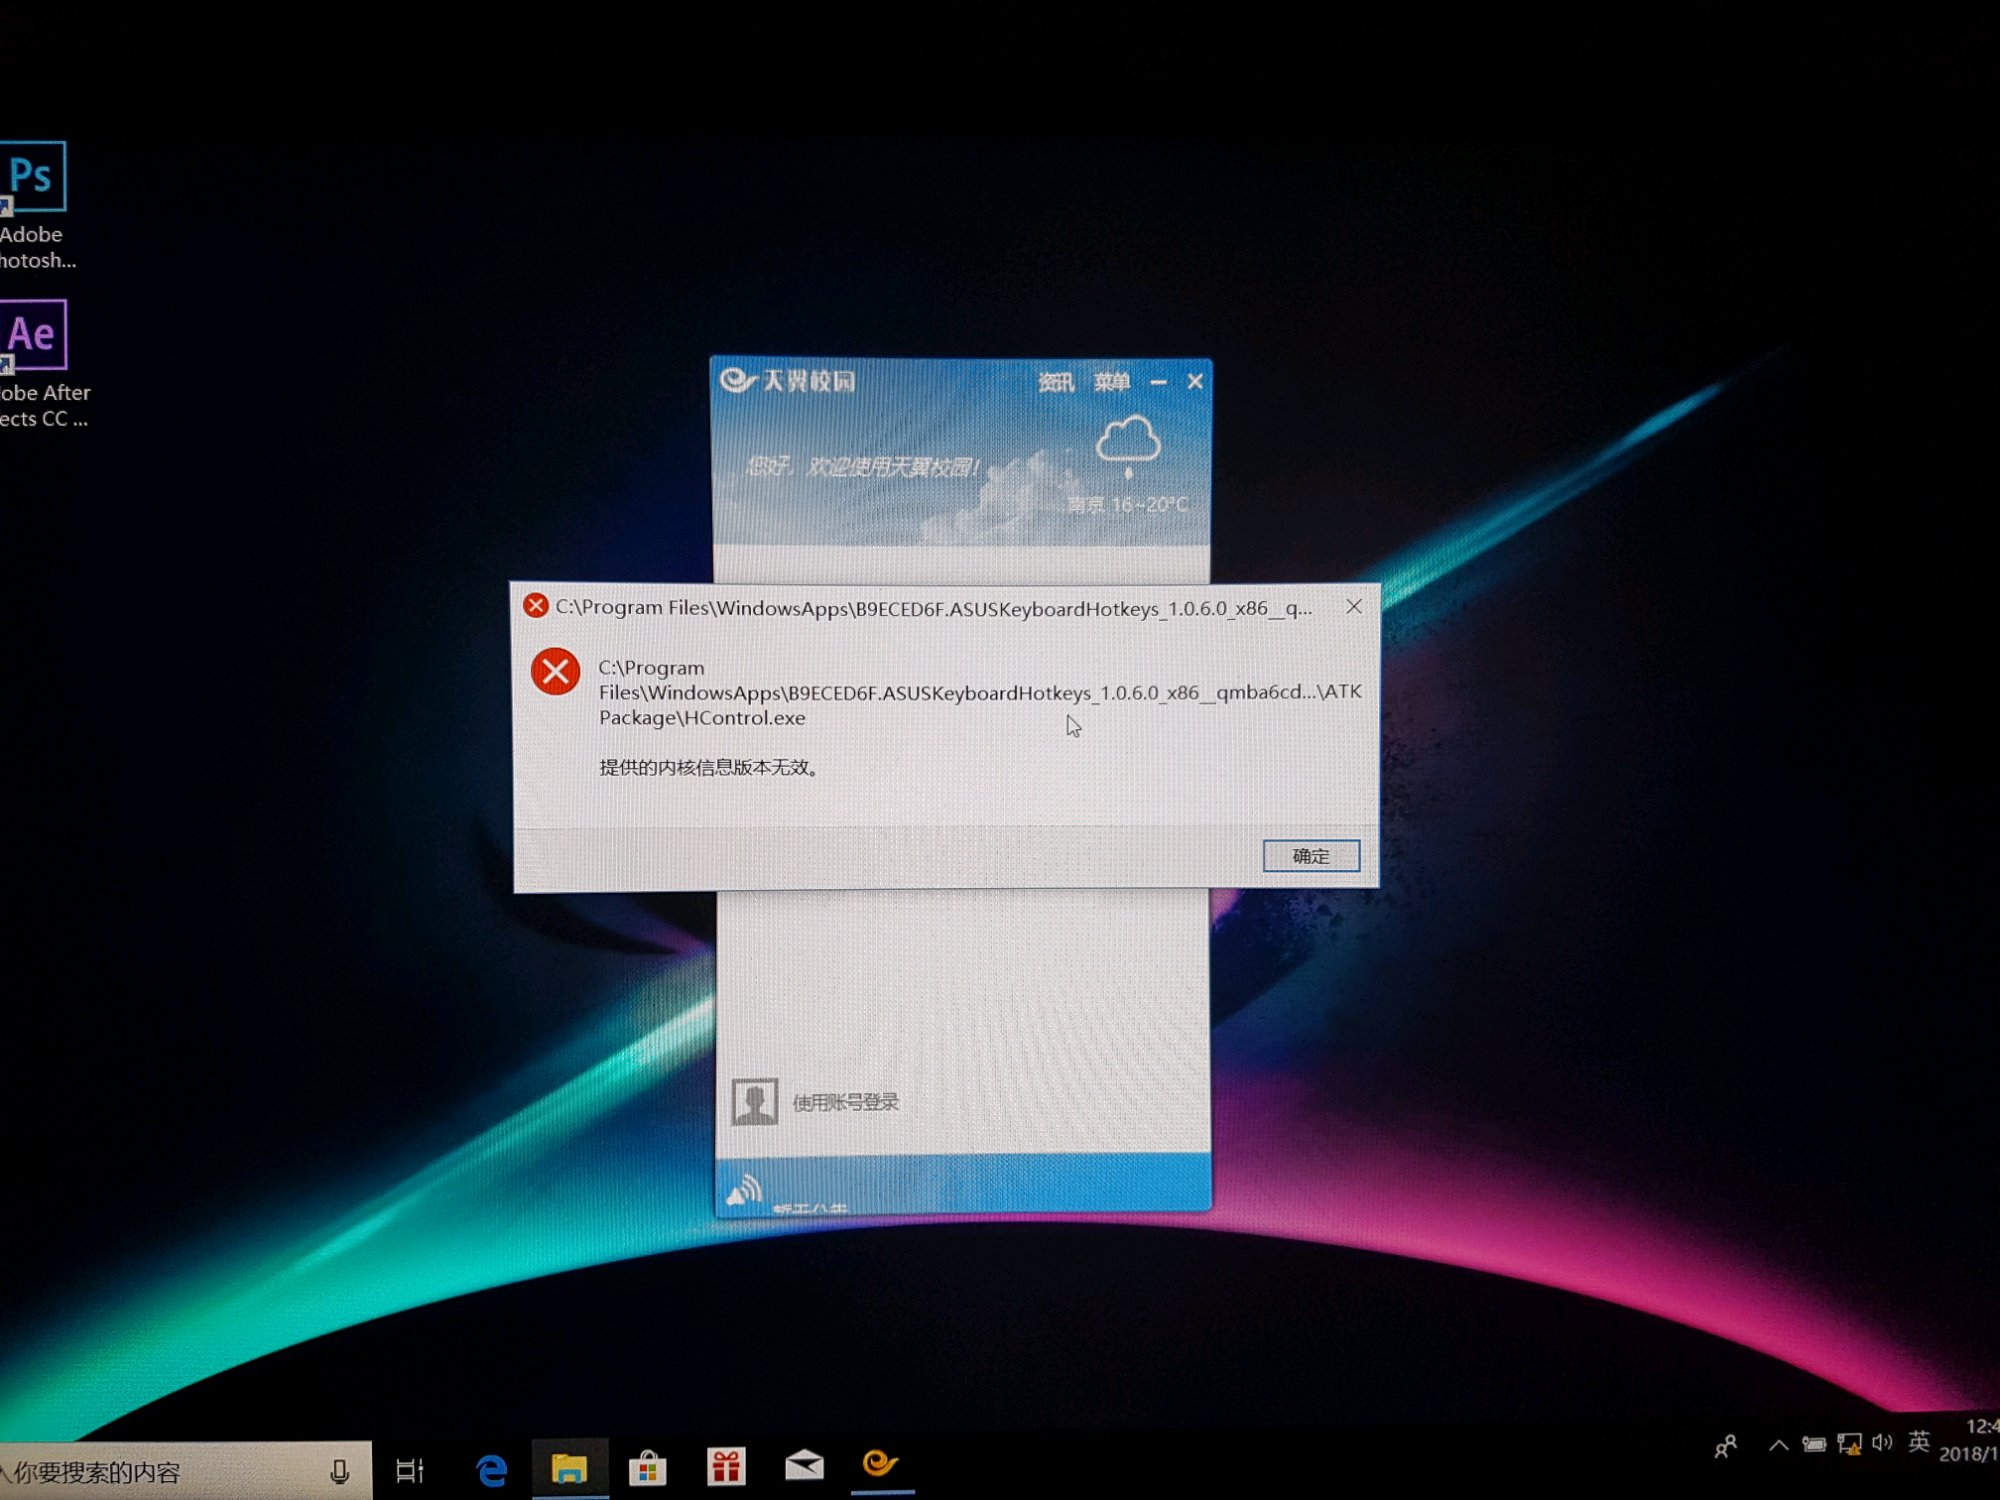Open the clock and date in tray

click(1969, 1440)
